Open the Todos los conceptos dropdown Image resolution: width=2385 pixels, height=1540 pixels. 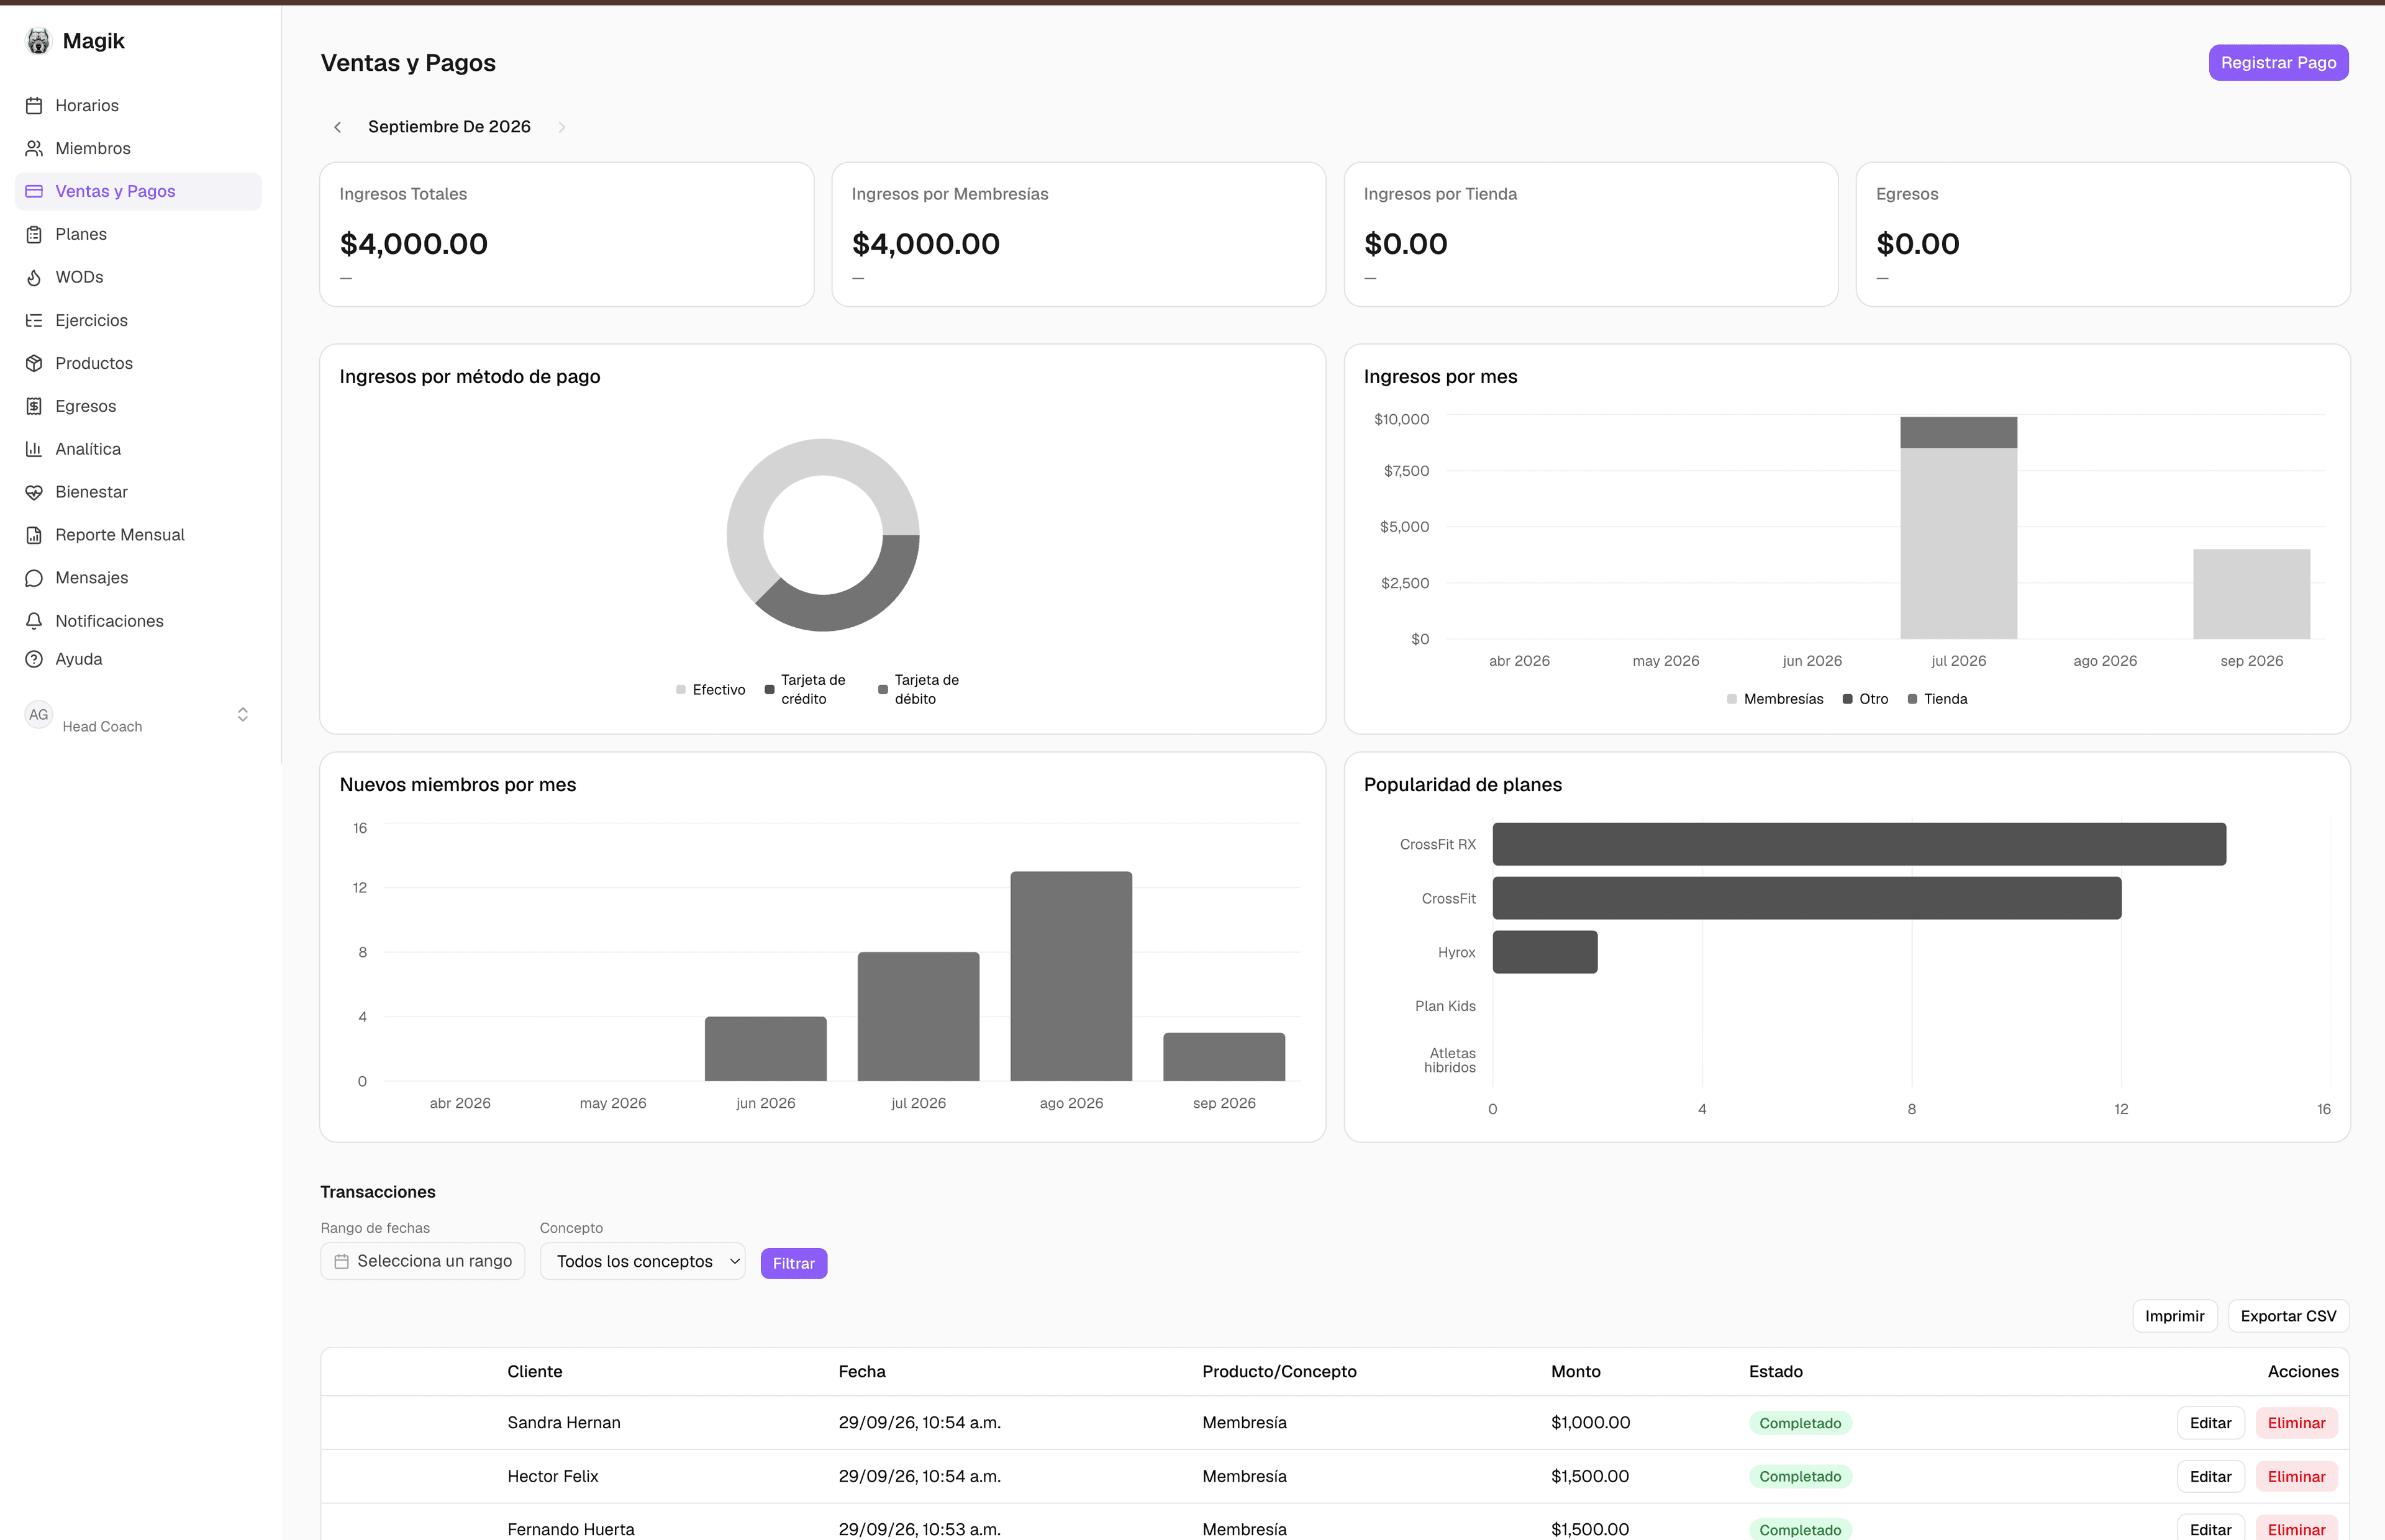coord(643,1261)
